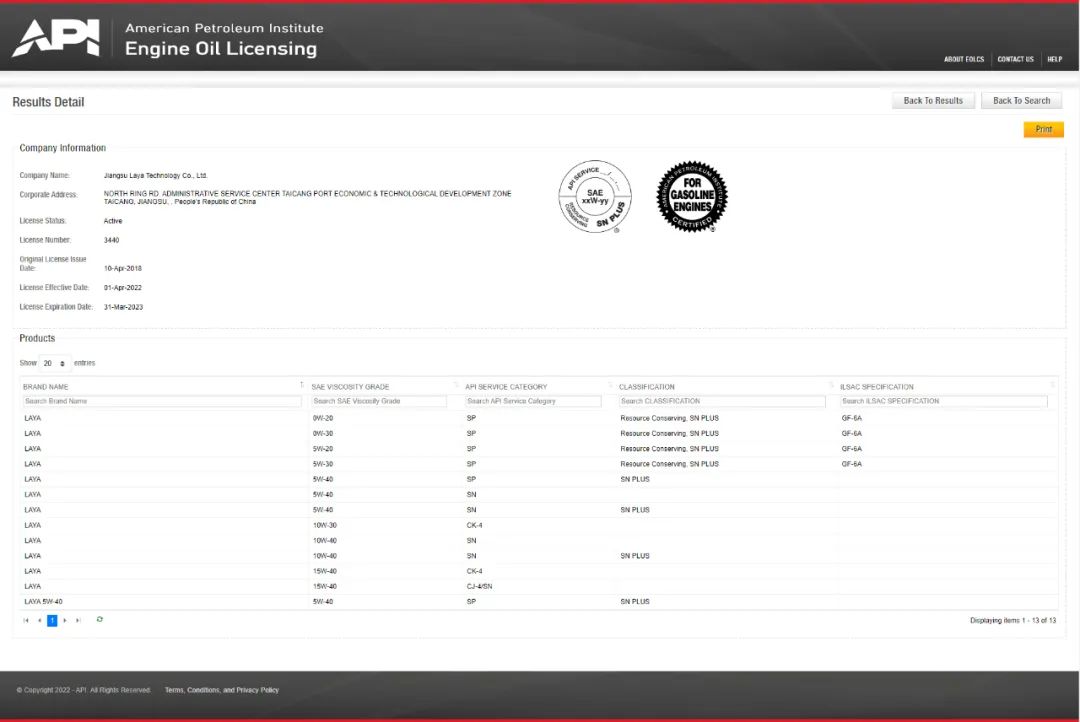Click the Back To Search button
The width and height of the screenshot is (1080, 722).
tap(1021, 101)
